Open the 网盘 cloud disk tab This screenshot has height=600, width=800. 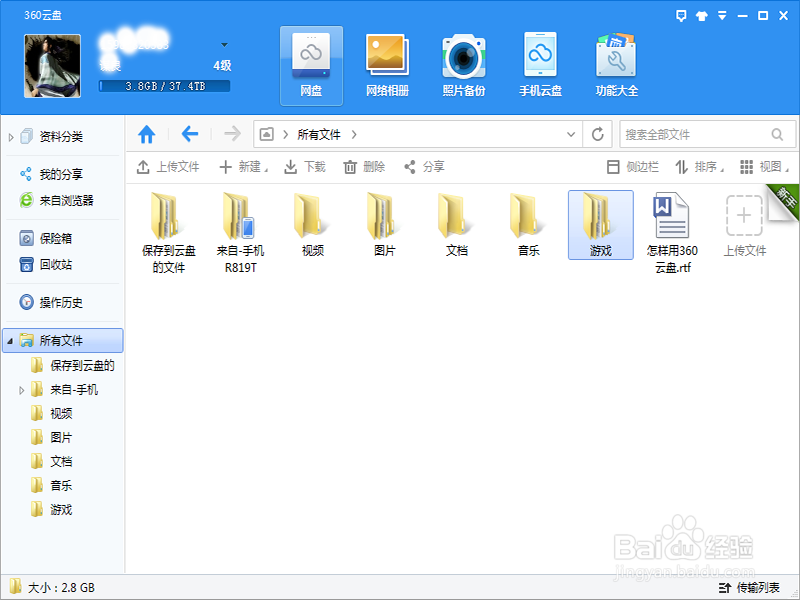pyautogui.click(x=311, y=66)
